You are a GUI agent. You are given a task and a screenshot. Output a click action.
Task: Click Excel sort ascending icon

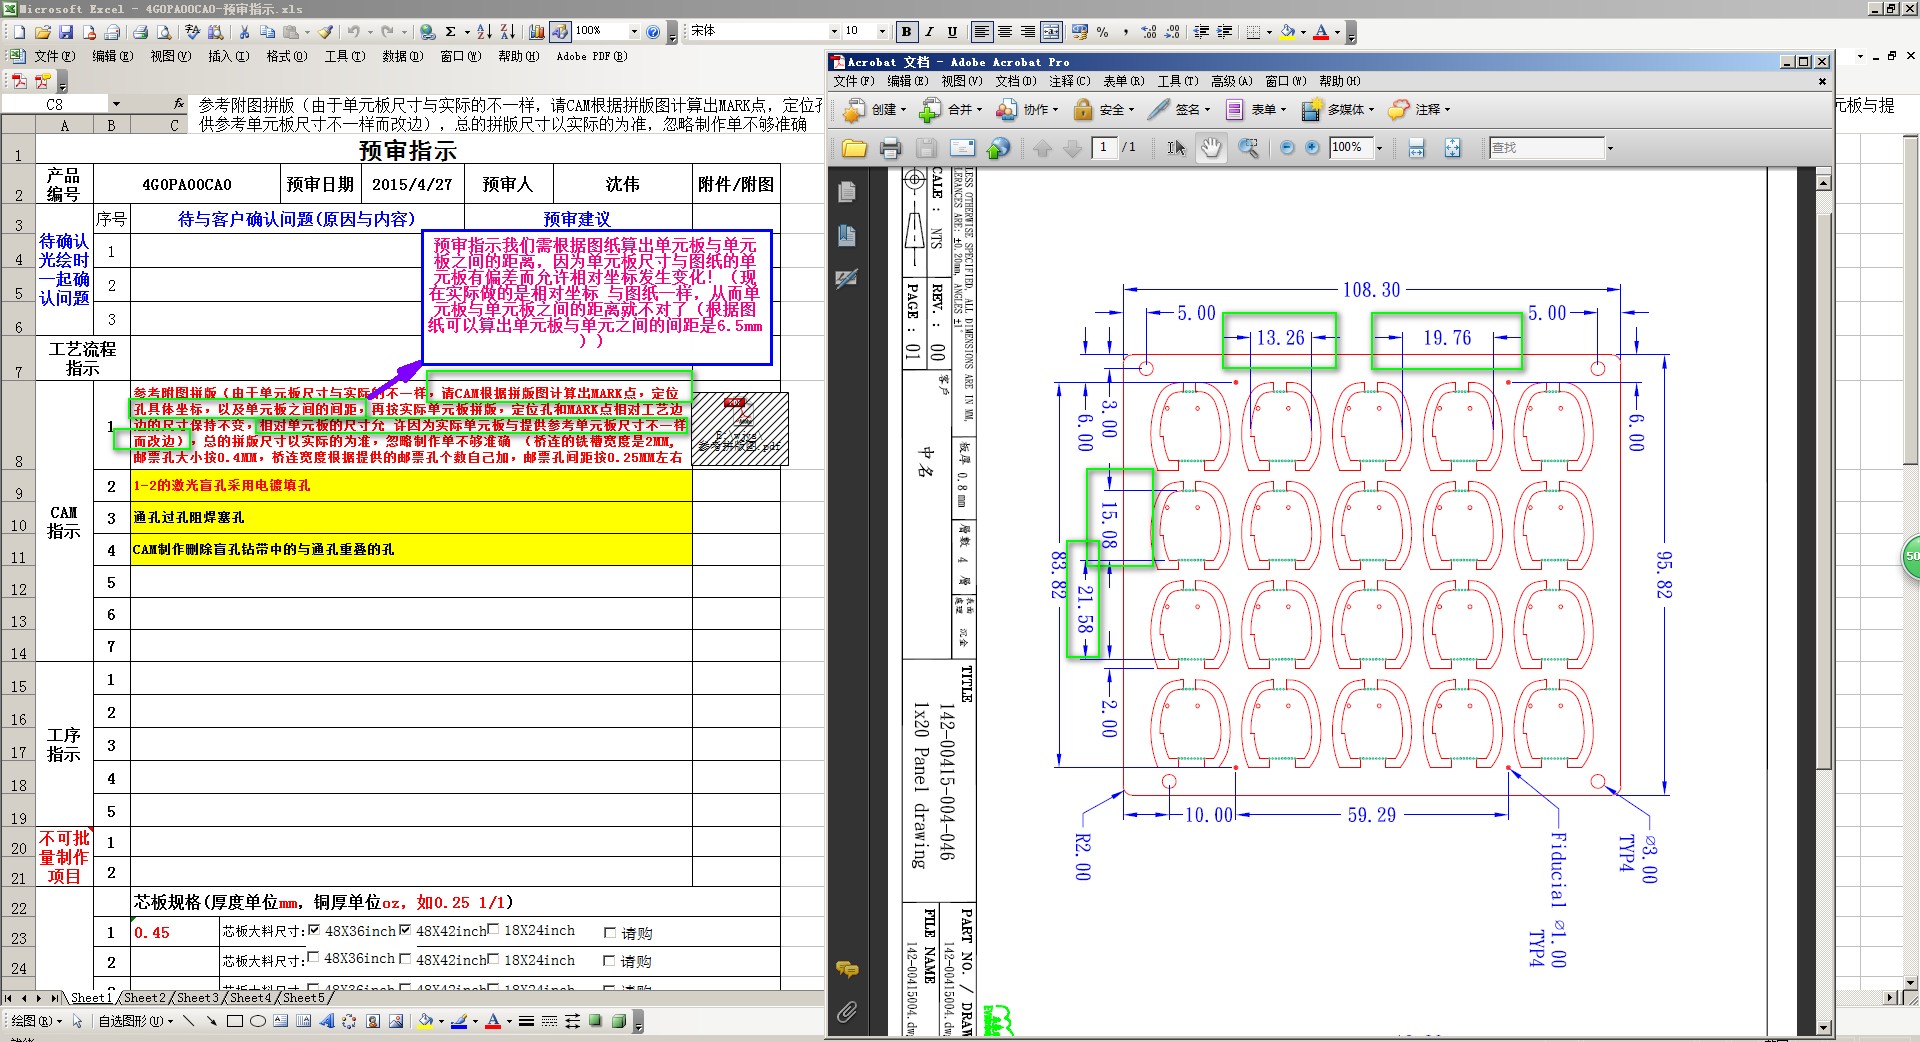[484, 32]
